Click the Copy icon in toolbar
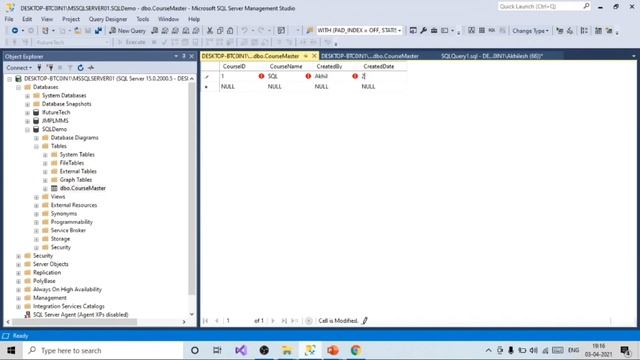 [x=220, y=31]
